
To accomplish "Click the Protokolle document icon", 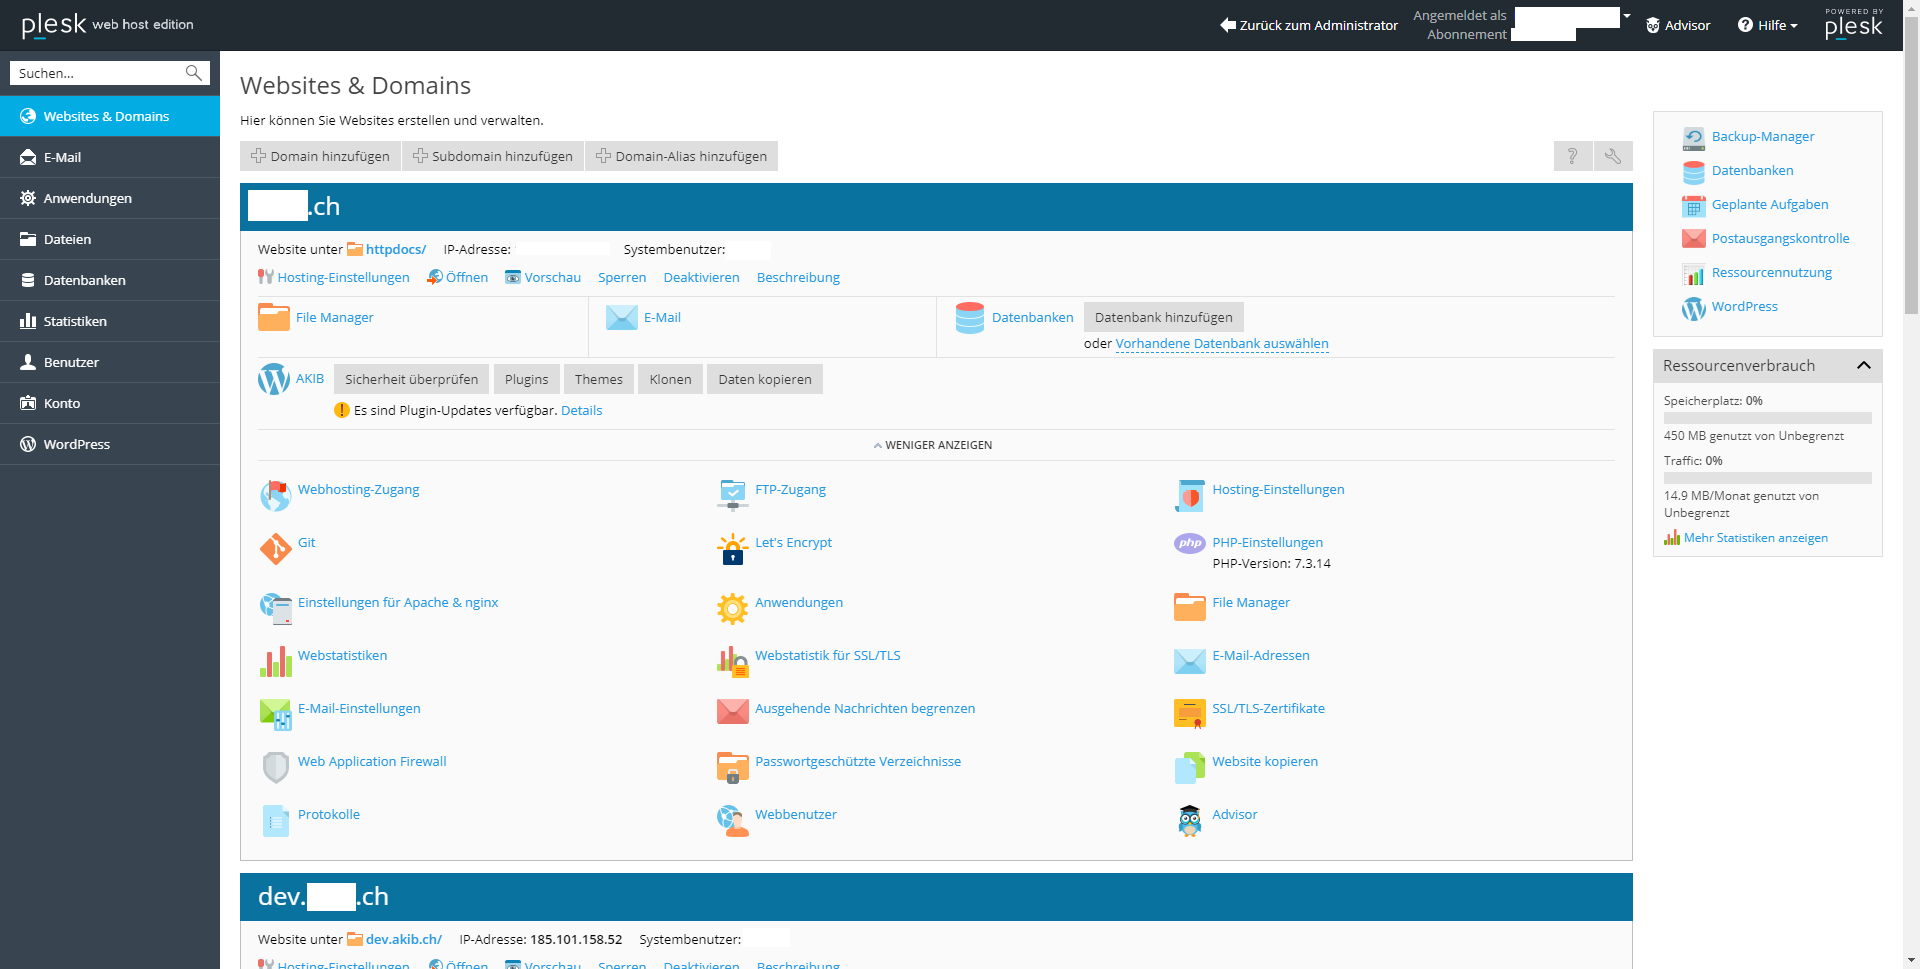I will (x=275, y=820).
